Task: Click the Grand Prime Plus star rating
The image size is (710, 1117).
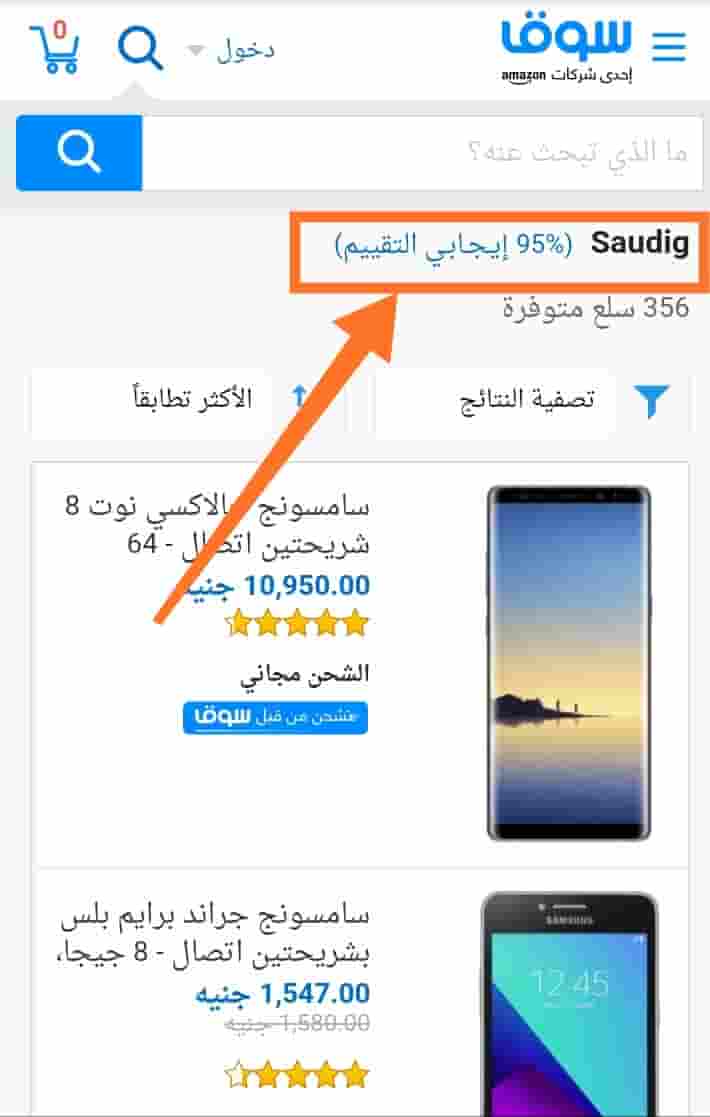Action: point(297,1075)
